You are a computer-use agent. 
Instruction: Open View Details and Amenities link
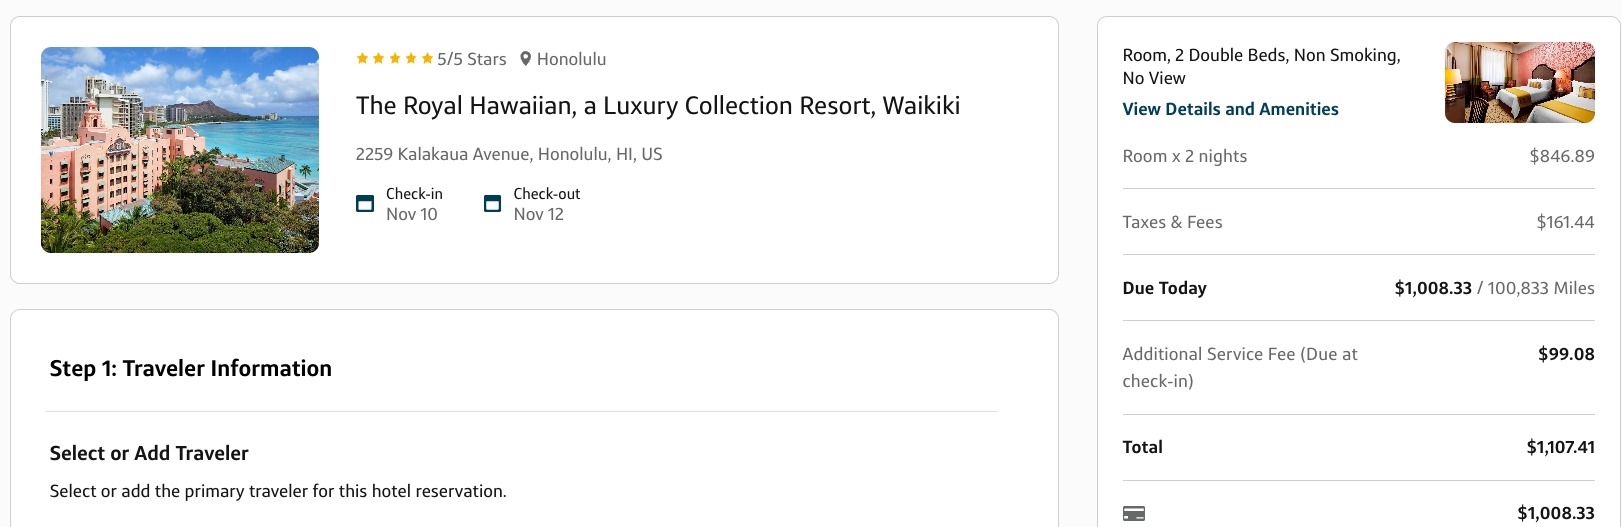pos(1230,109)
